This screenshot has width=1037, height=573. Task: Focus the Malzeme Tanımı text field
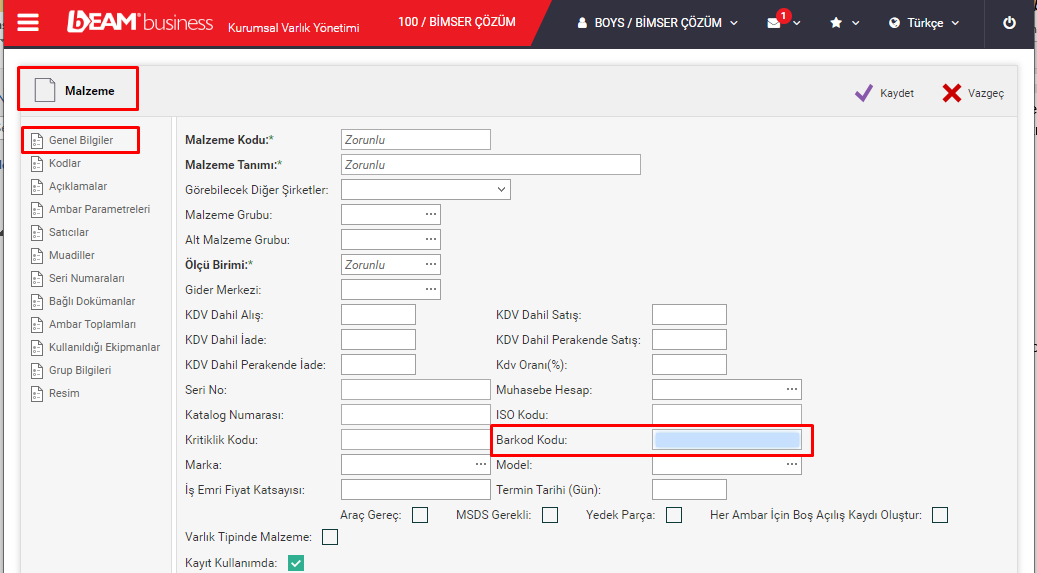pyautogui.click(x=490, y=165)
